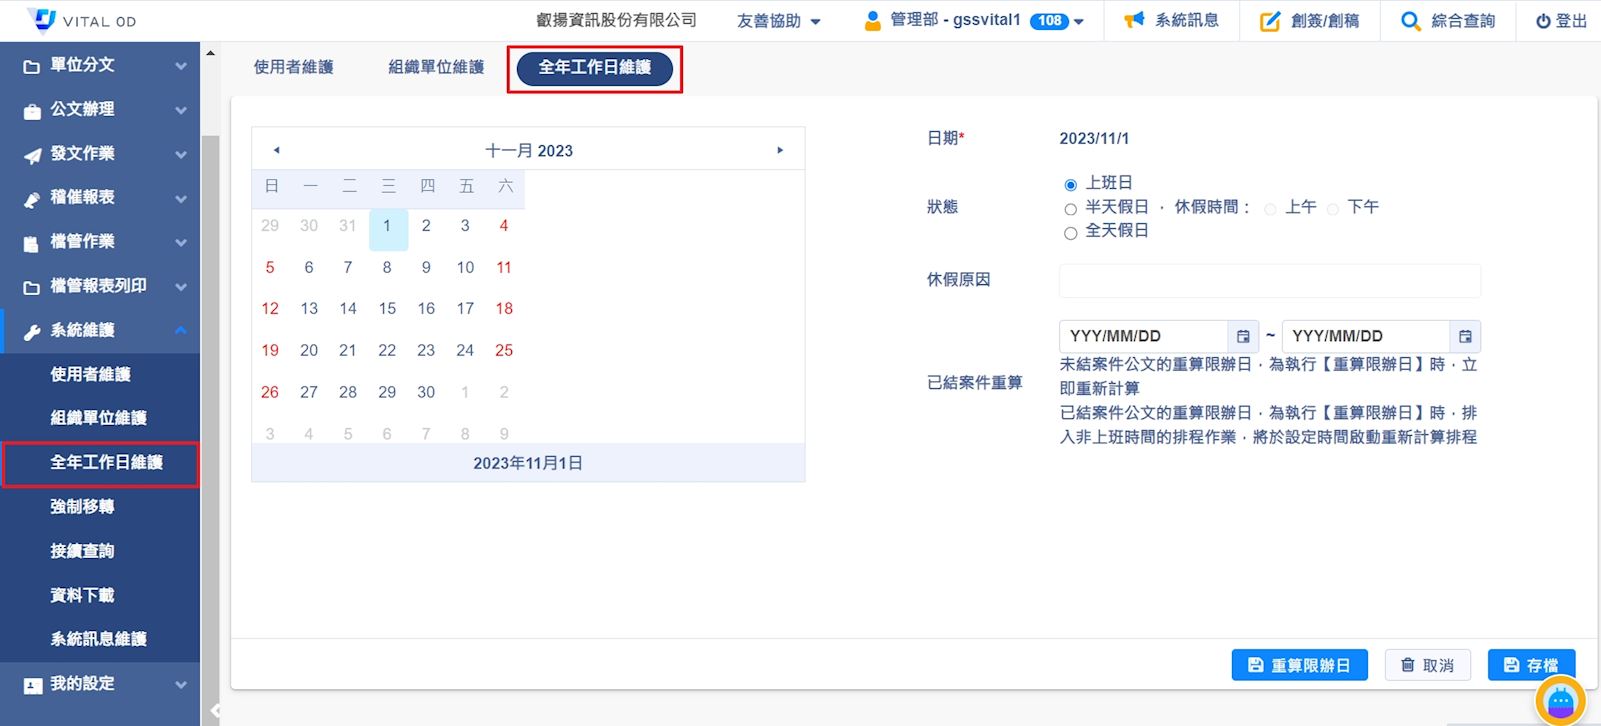
Task: Go to next month arrow
Action: coord(780,150)
